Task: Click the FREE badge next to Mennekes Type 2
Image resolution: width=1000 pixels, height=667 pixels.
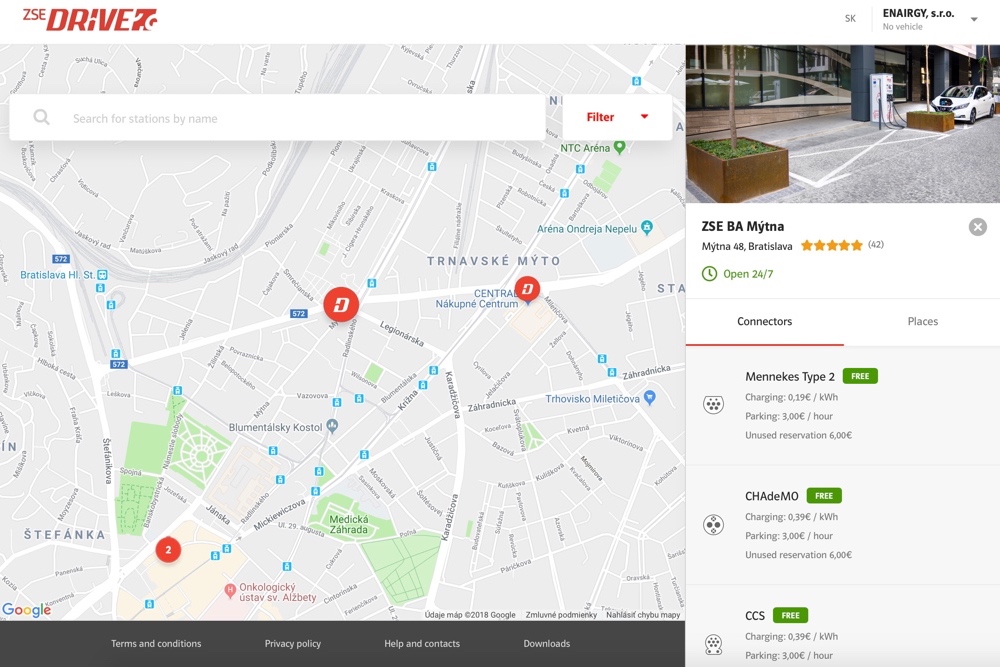Action: 860,376
